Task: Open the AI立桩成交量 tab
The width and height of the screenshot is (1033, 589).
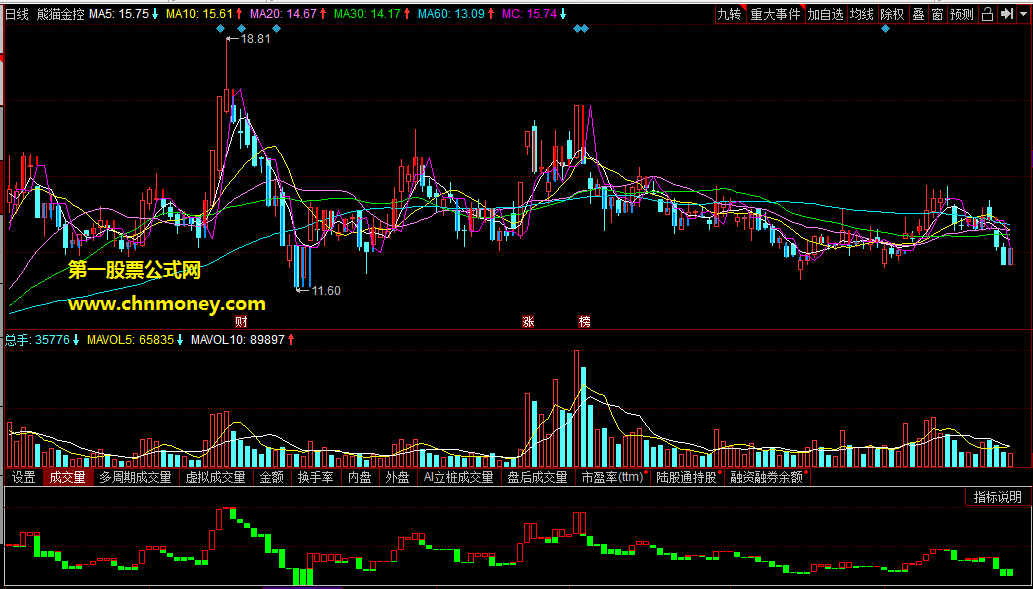Action: (459, 477)
